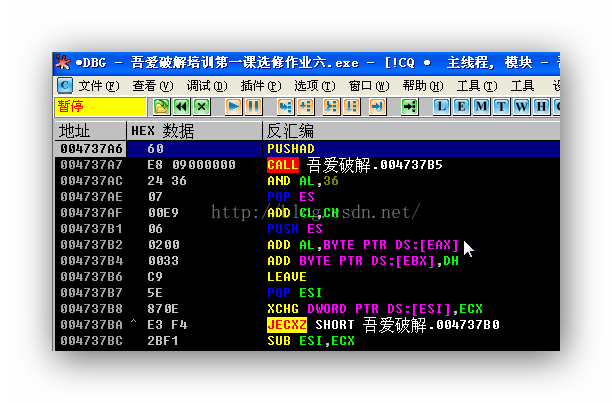Click address 004737AC
Viewport: 612px width, 403px height.
(x=91, y=181)
